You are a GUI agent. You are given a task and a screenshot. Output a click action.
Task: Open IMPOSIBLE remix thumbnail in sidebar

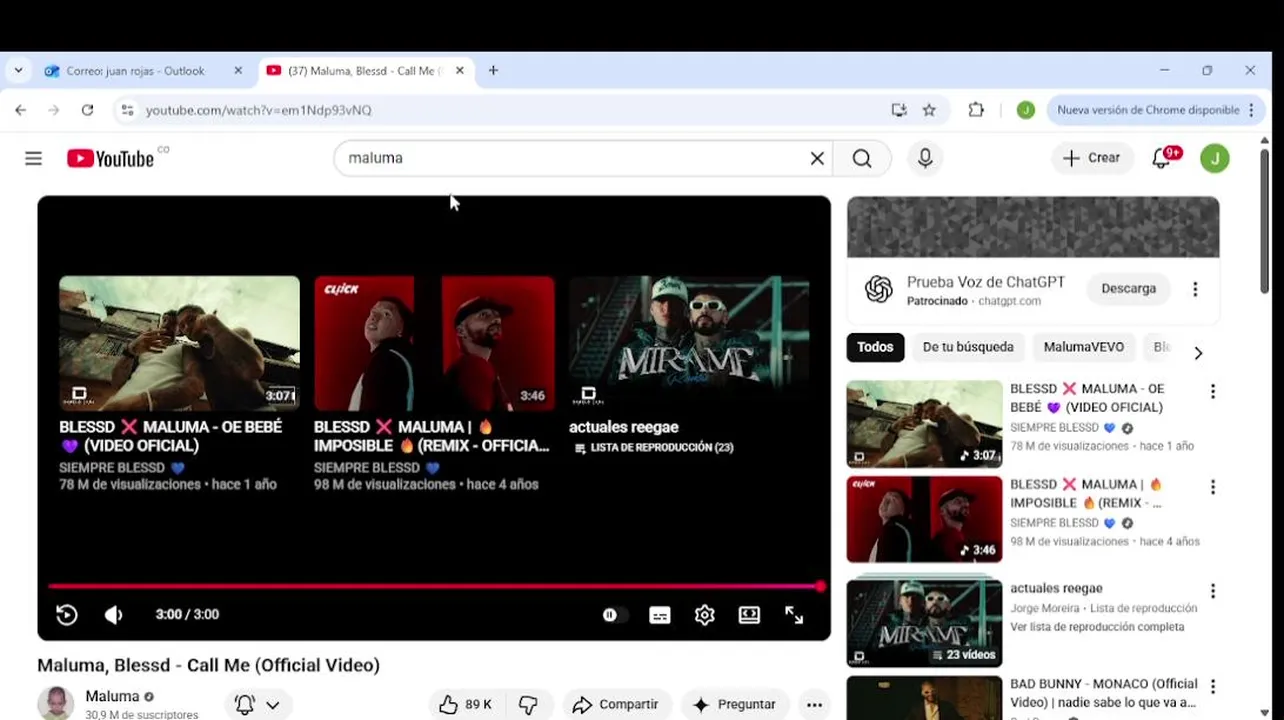[924, 519]
